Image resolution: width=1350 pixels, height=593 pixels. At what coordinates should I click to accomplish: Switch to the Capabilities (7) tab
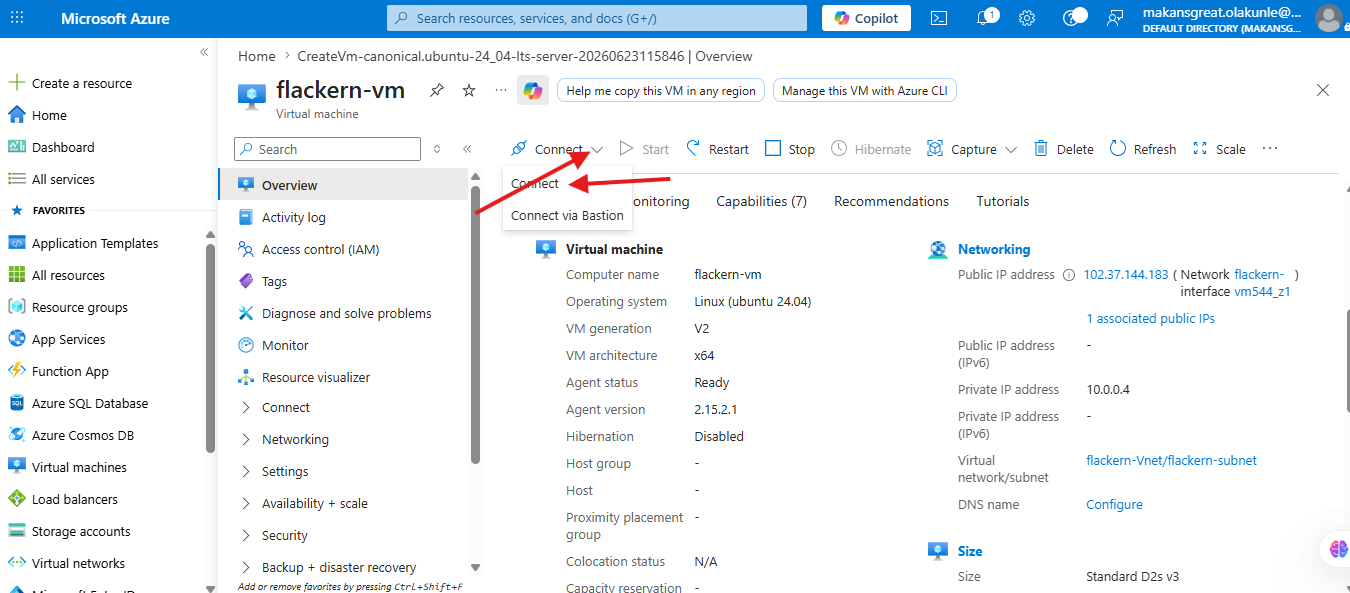761,201
